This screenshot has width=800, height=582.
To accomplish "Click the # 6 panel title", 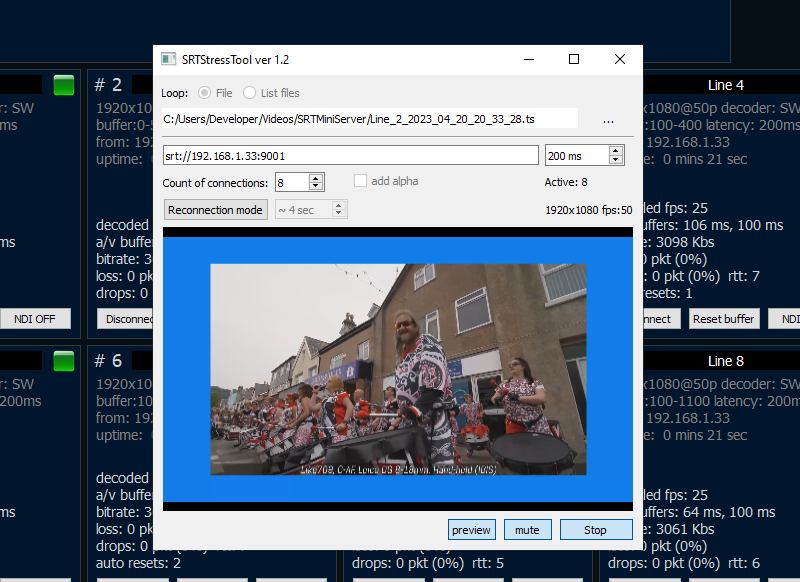I will (x=108, y=361).
